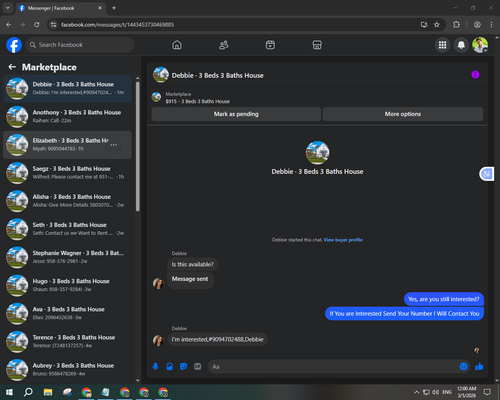Send a thumbs up like
The width and height of the screenshot is (500, 400).
pos(479,367)
